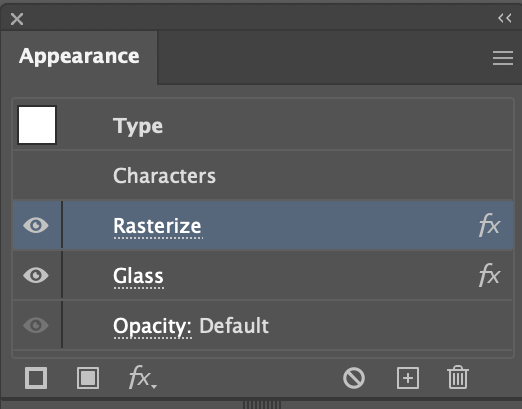Click the Clear Appearance icon
The image size is (522, 409).
(x=354, y=378)
